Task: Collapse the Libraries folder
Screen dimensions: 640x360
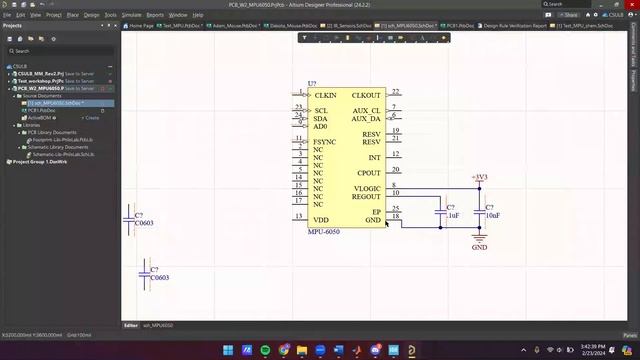Action: pyautogui.click(x=14, y=125)
